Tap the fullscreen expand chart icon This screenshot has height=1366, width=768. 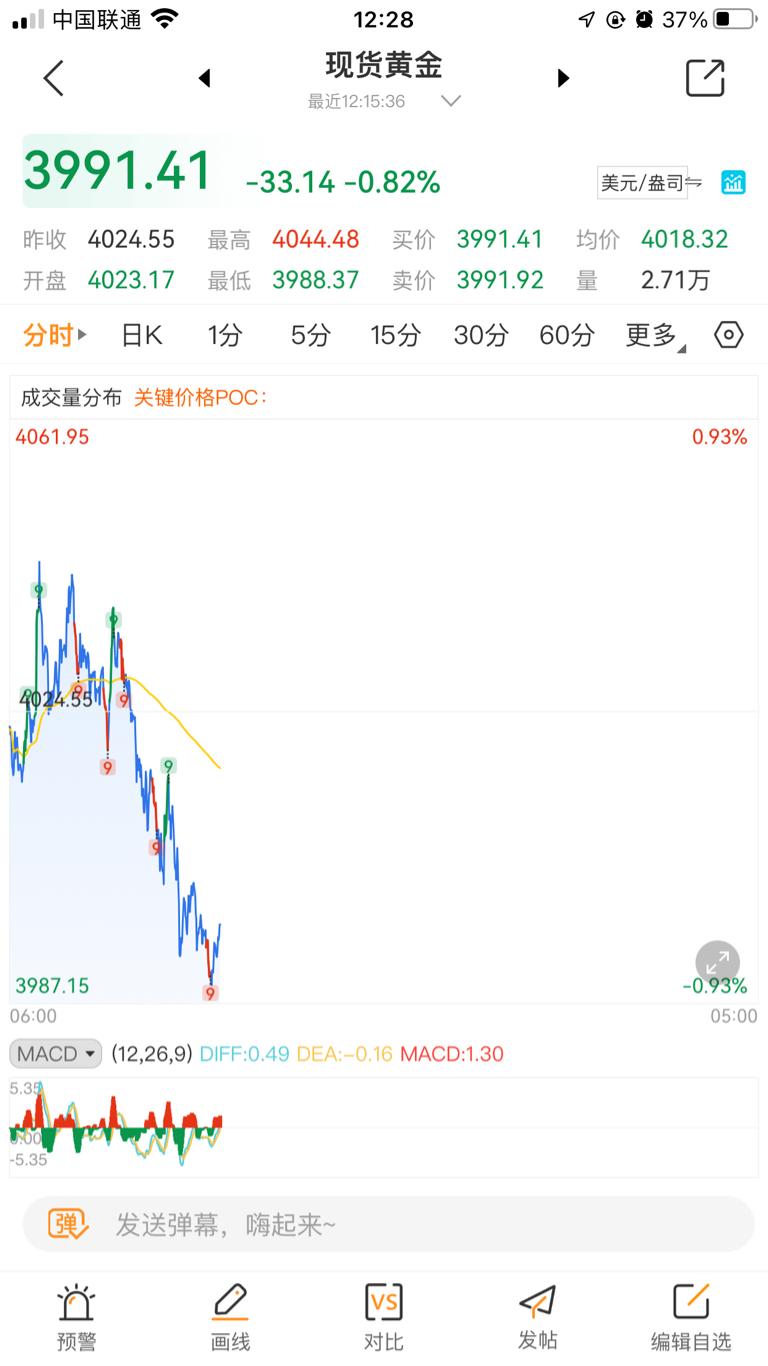click(x=717, y=964)
